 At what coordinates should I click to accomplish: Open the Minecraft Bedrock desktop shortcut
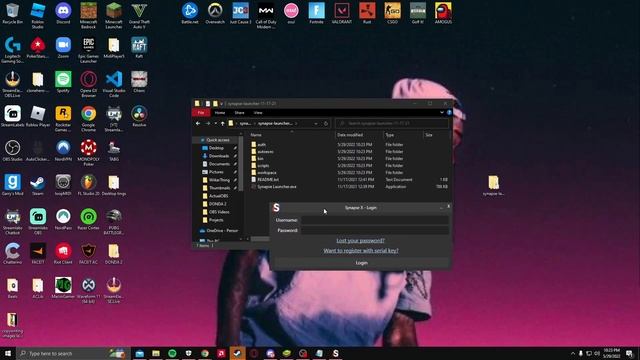88,16
